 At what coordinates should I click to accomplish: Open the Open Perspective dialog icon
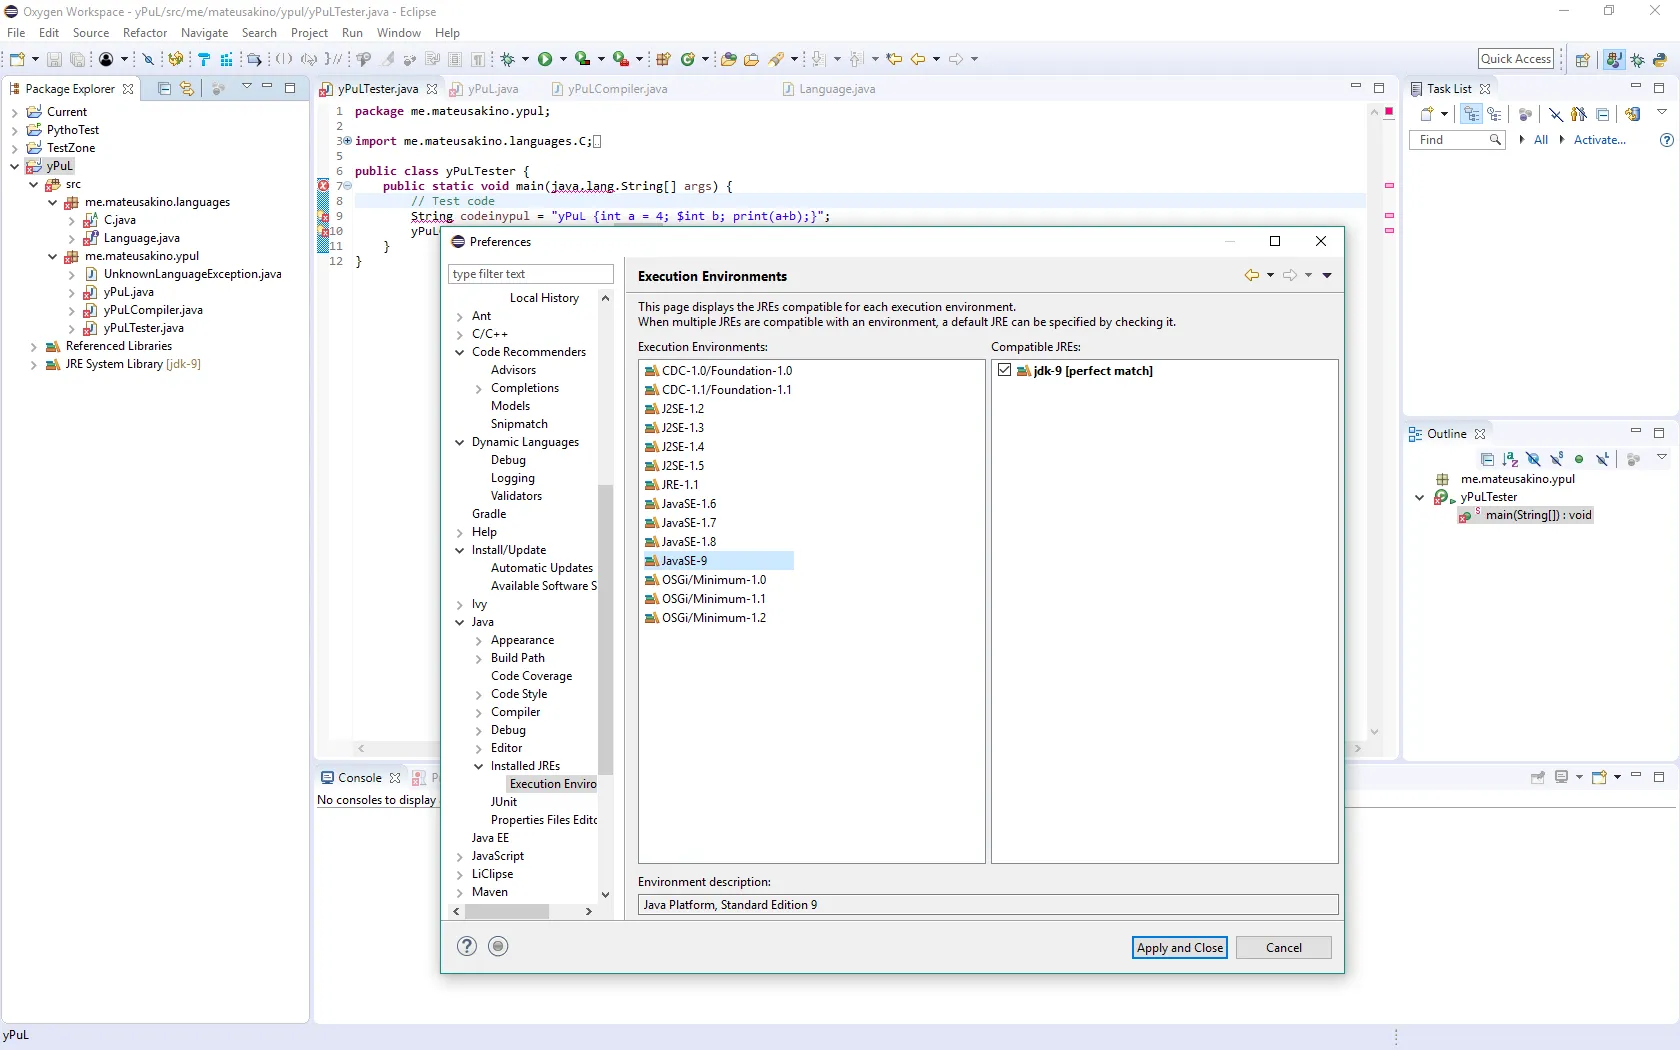1582,59
